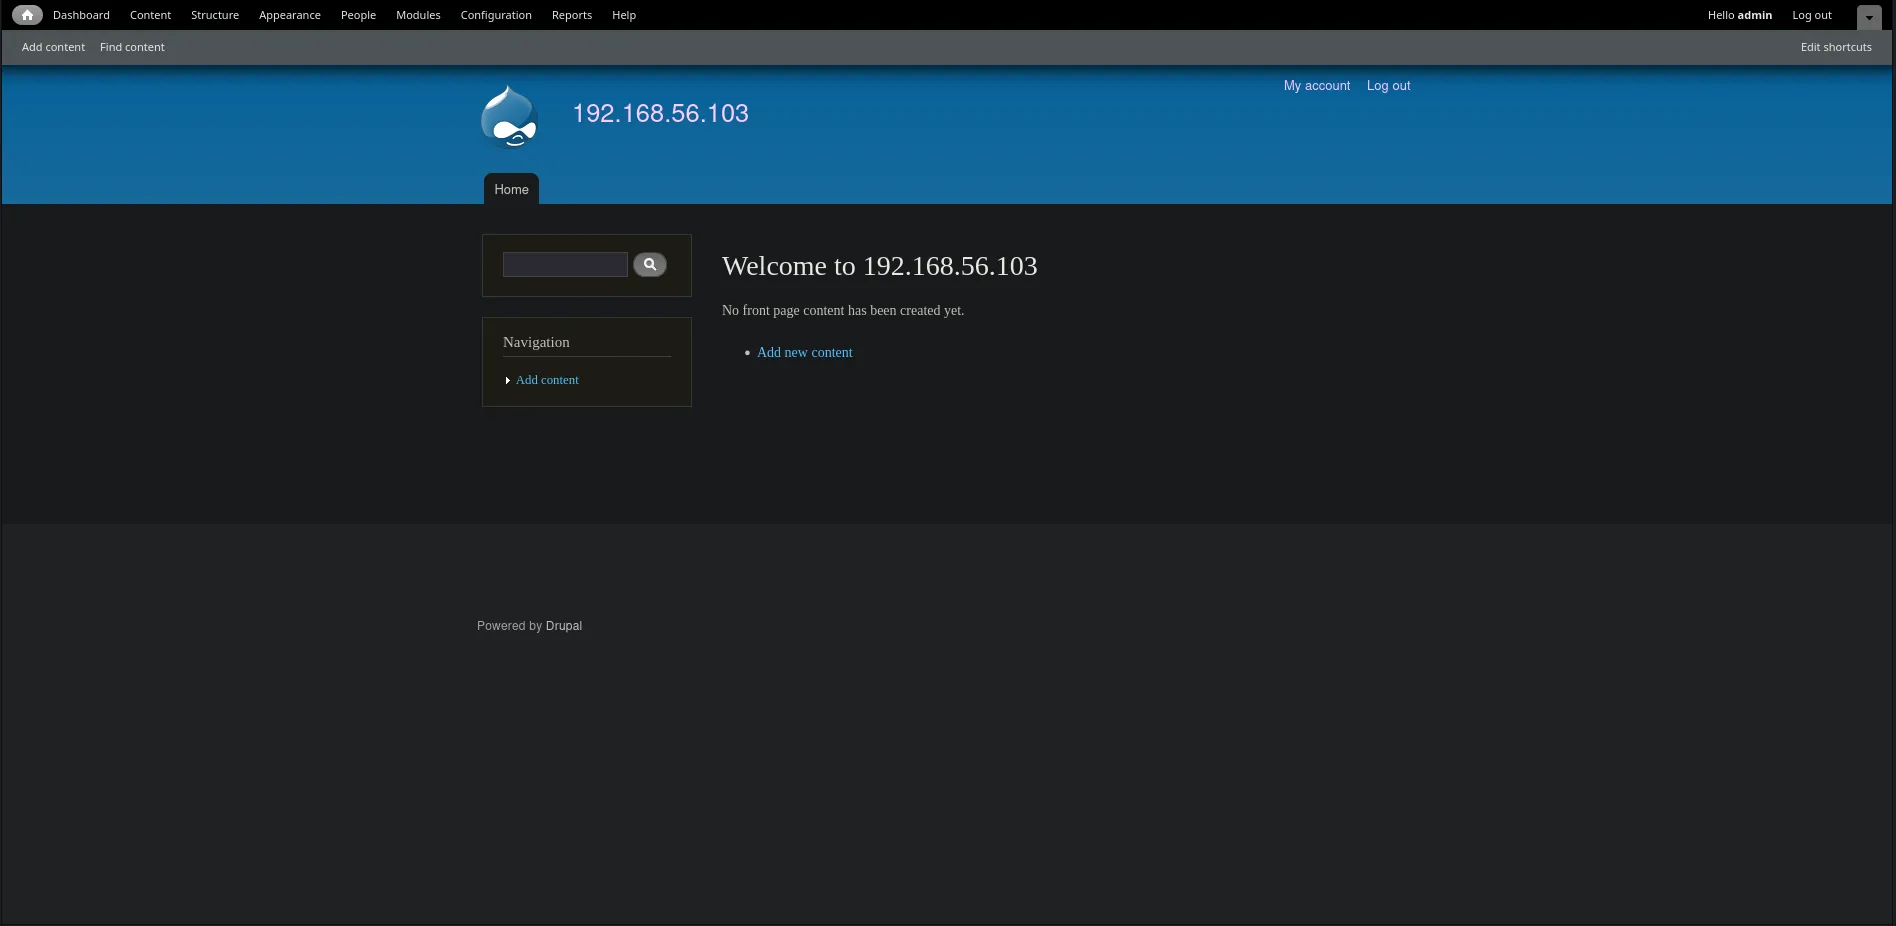Viewport: 1896px width, 926px height.
Task: Click the home icon in admin toolbar
Action: click(27, 15)
